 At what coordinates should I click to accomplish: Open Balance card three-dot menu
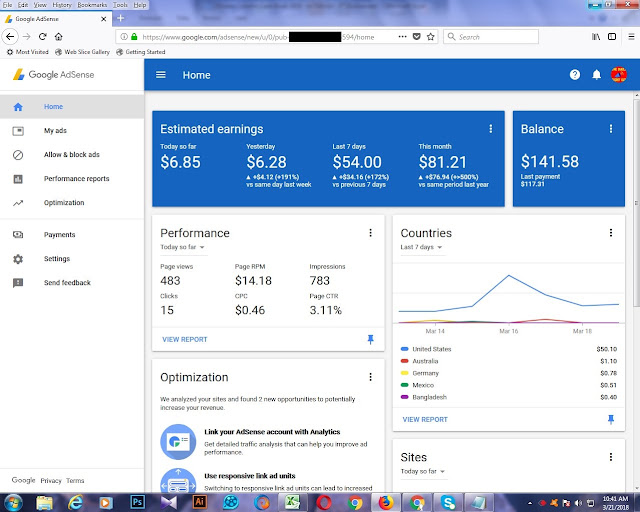coord(611,129)
